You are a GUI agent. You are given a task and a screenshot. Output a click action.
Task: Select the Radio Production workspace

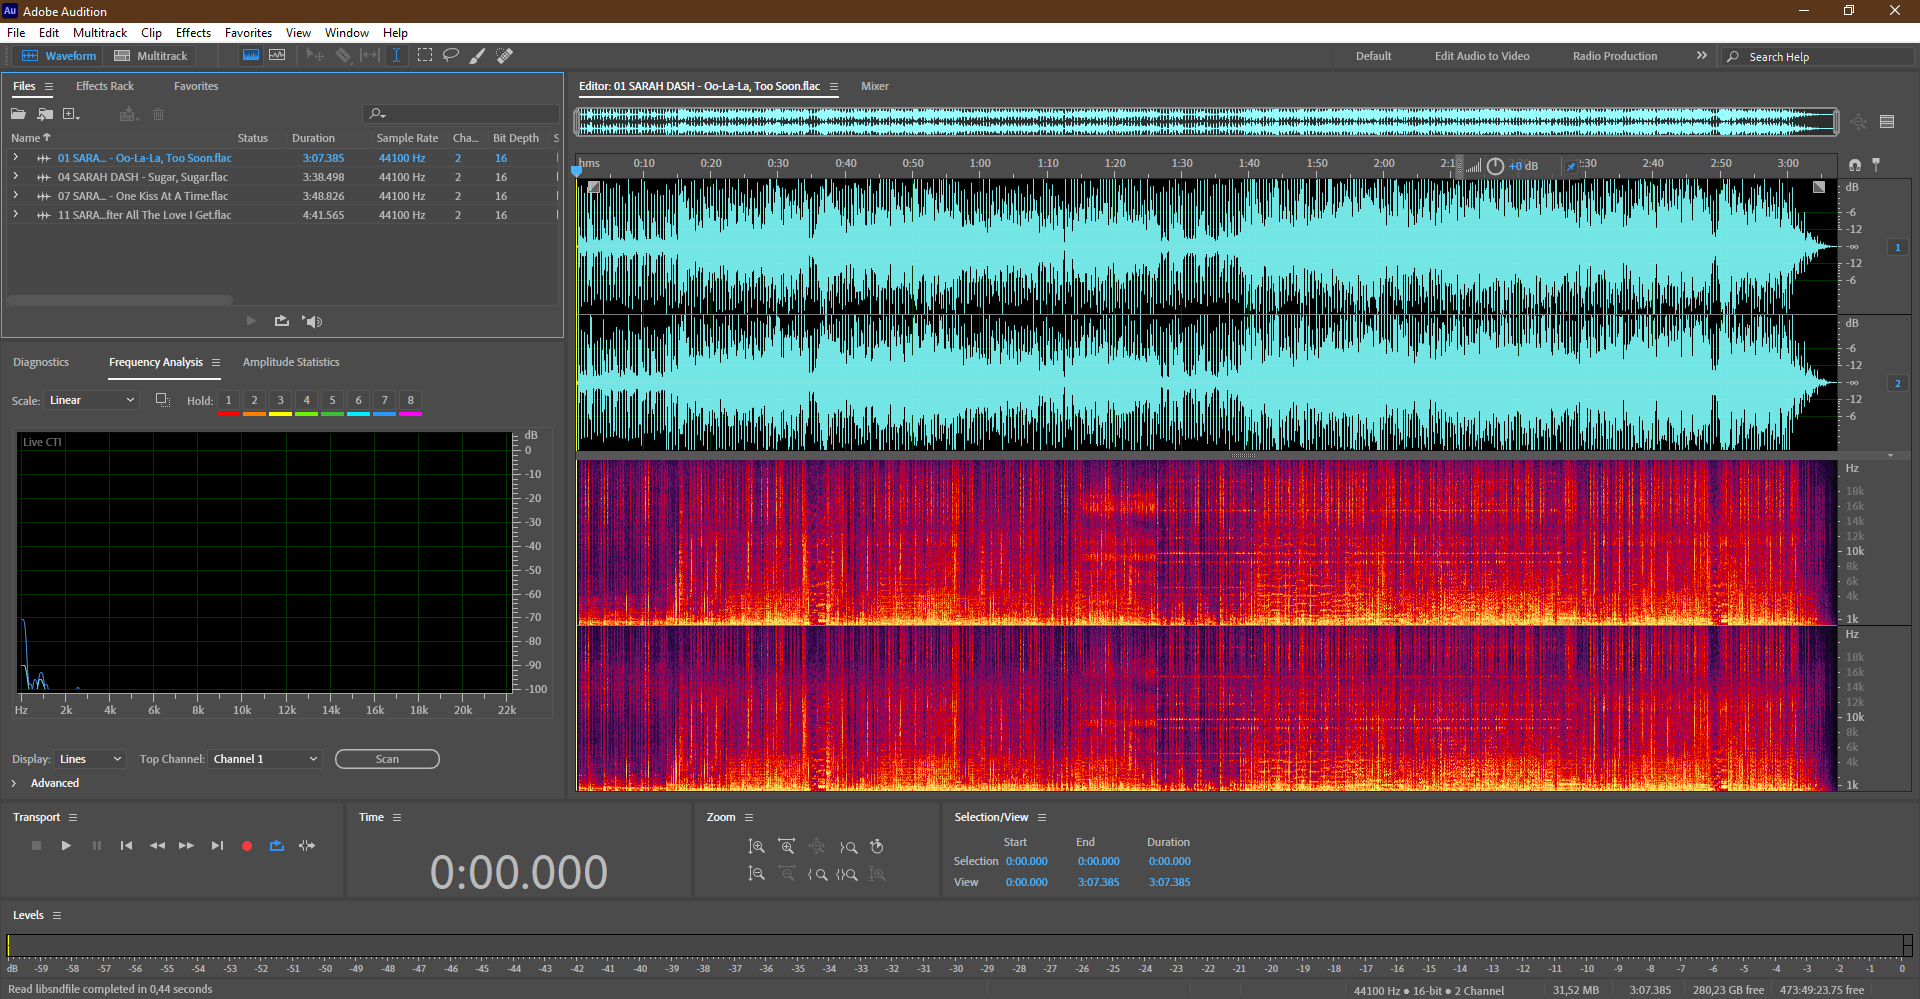[x=1615, y=56]
